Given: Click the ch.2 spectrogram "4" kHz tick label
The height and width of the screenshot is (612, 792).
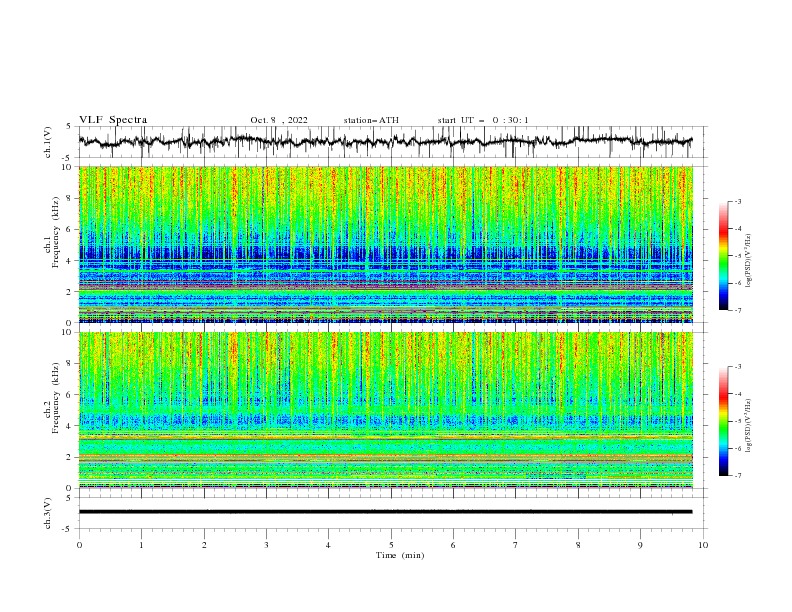Looking at the screenshot, I should pyautogui.click(x=70, y=426).
